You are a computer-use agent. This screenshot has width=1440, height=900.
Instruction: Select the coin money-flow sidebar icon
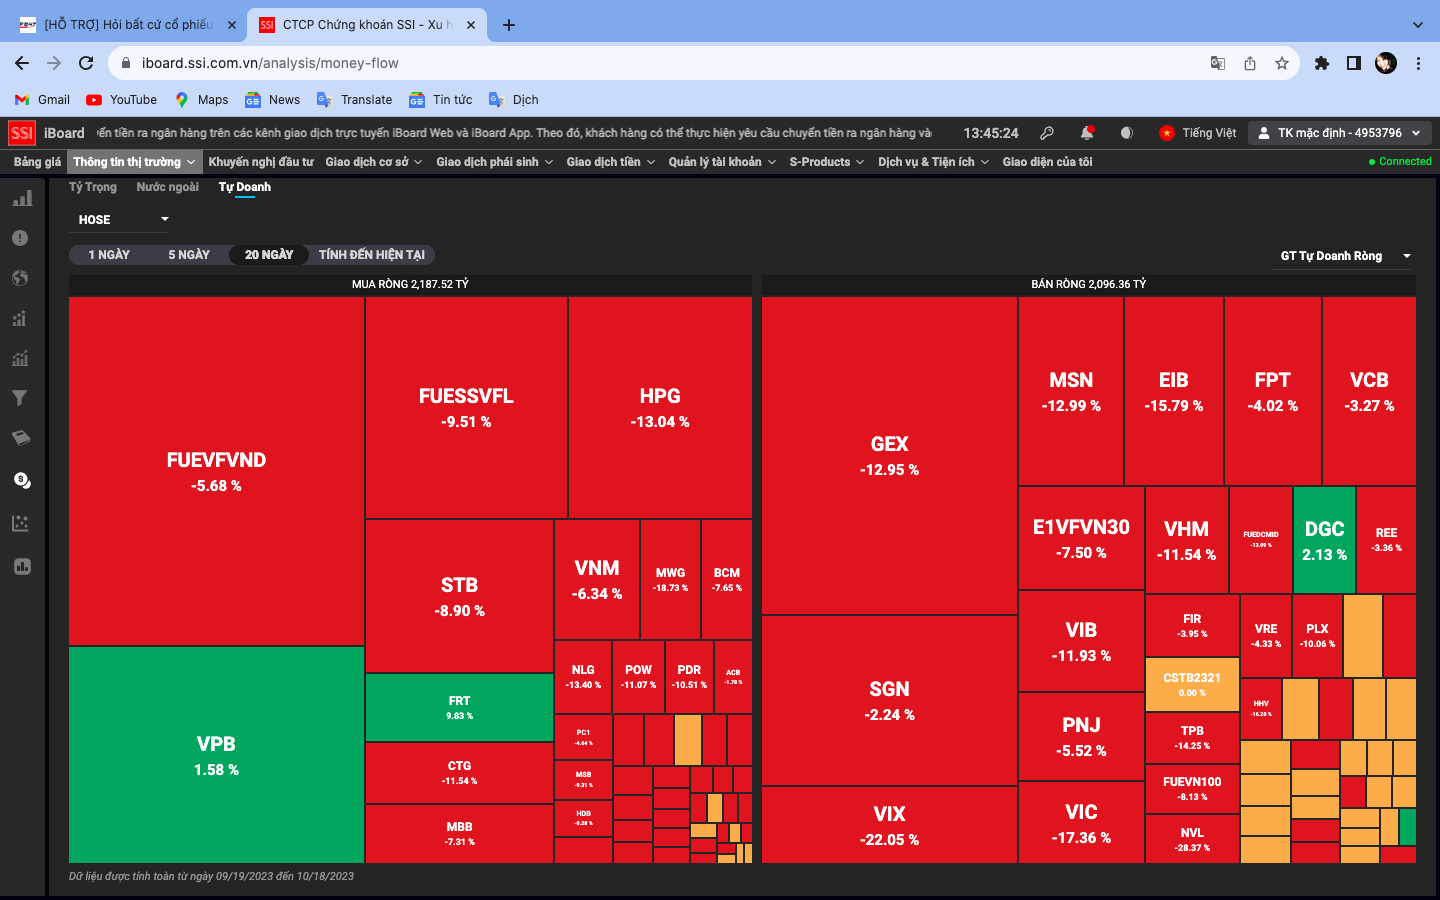point(22,481)
